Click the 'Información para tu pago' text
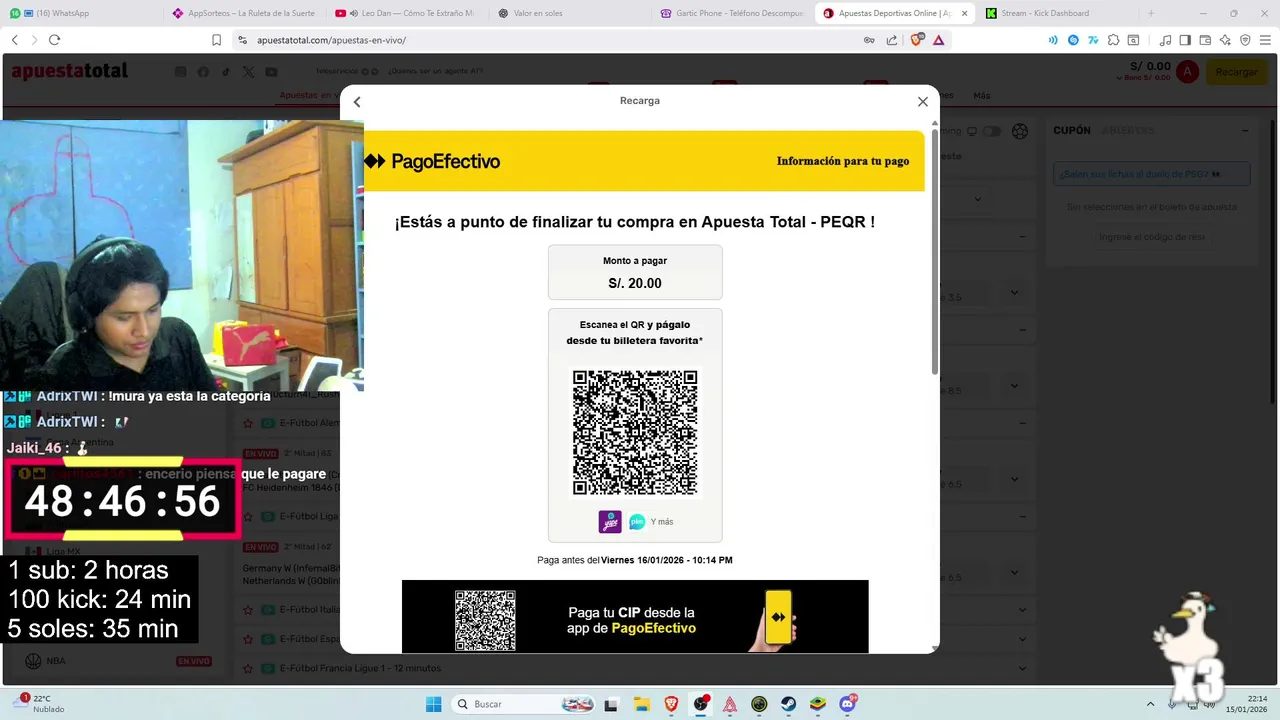The height and width of the screenshot is (720, 1280). tap(843, 161)
